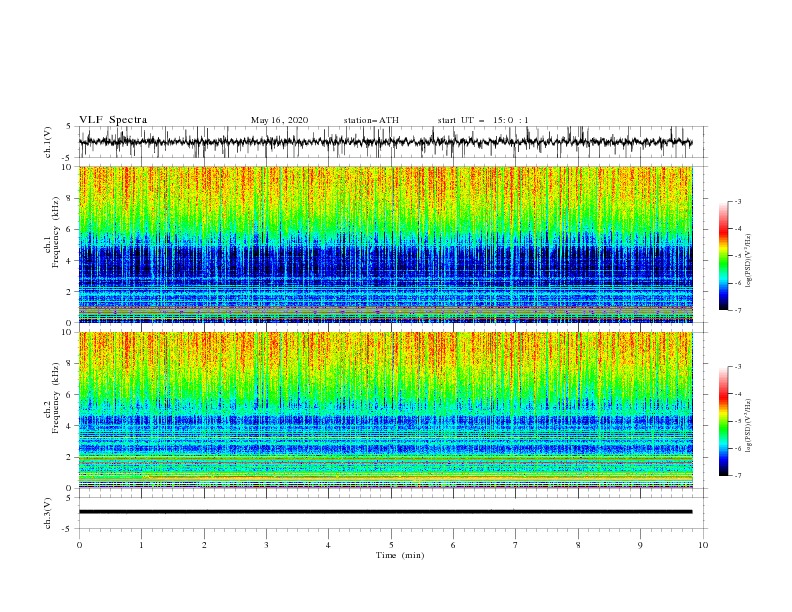Click the 'VLF Spectra' title text

(x=113, y=120)
